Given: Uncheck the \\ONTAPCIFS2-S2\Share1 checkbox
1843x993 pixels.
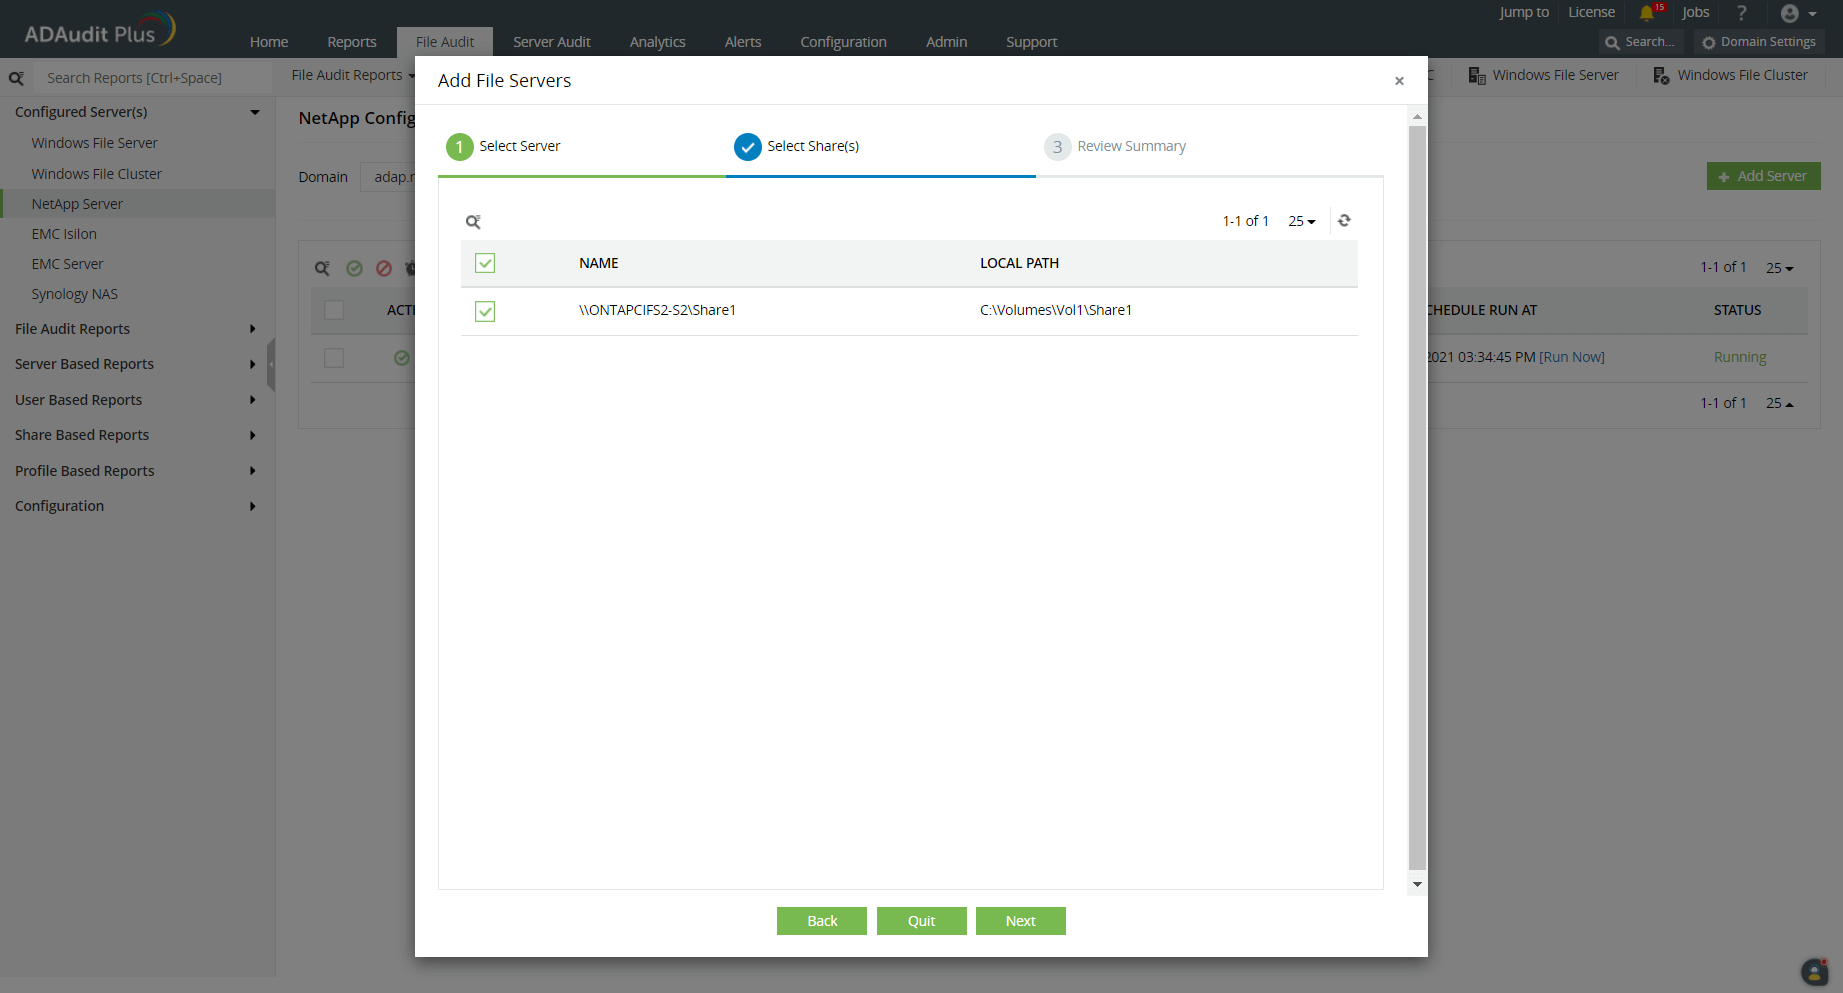Looking at the screenshot, I should click(485, 311).
